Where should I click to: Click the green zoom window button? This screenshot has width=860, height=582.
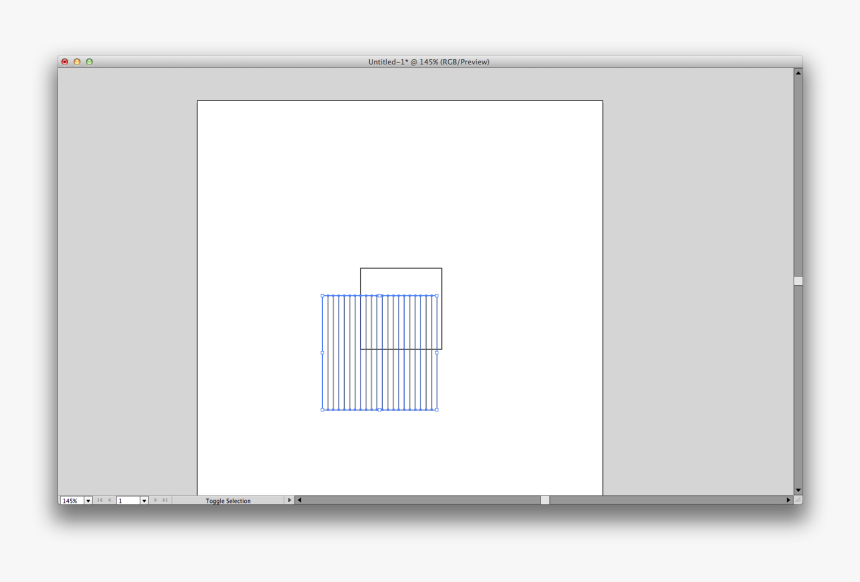click(x=89, y=62)
